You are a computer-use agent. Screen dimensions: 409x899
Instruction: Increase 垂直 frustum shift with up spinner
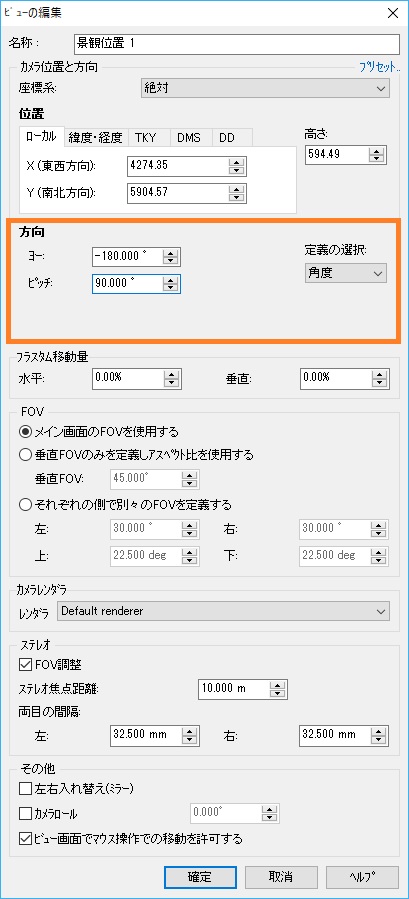coord(378,374)
